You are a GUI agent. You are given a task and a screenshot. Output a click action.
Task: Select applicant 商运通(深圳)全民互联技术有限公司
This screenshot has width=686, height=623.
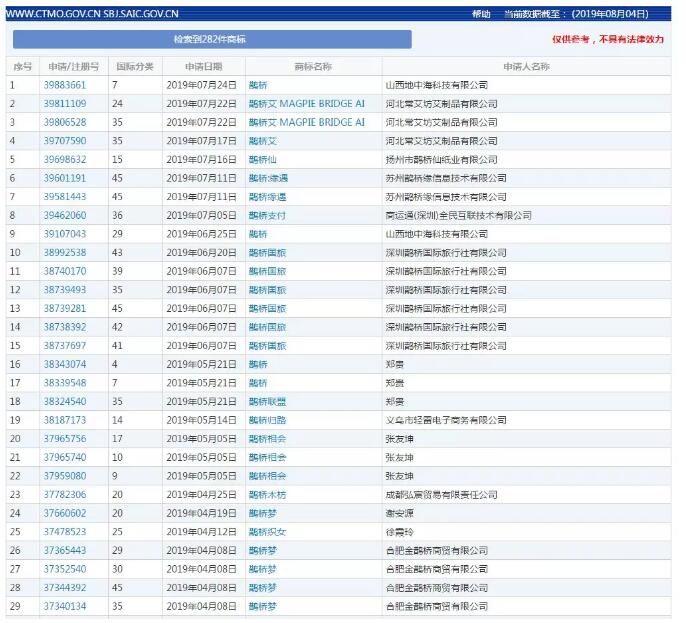[458, 215]
